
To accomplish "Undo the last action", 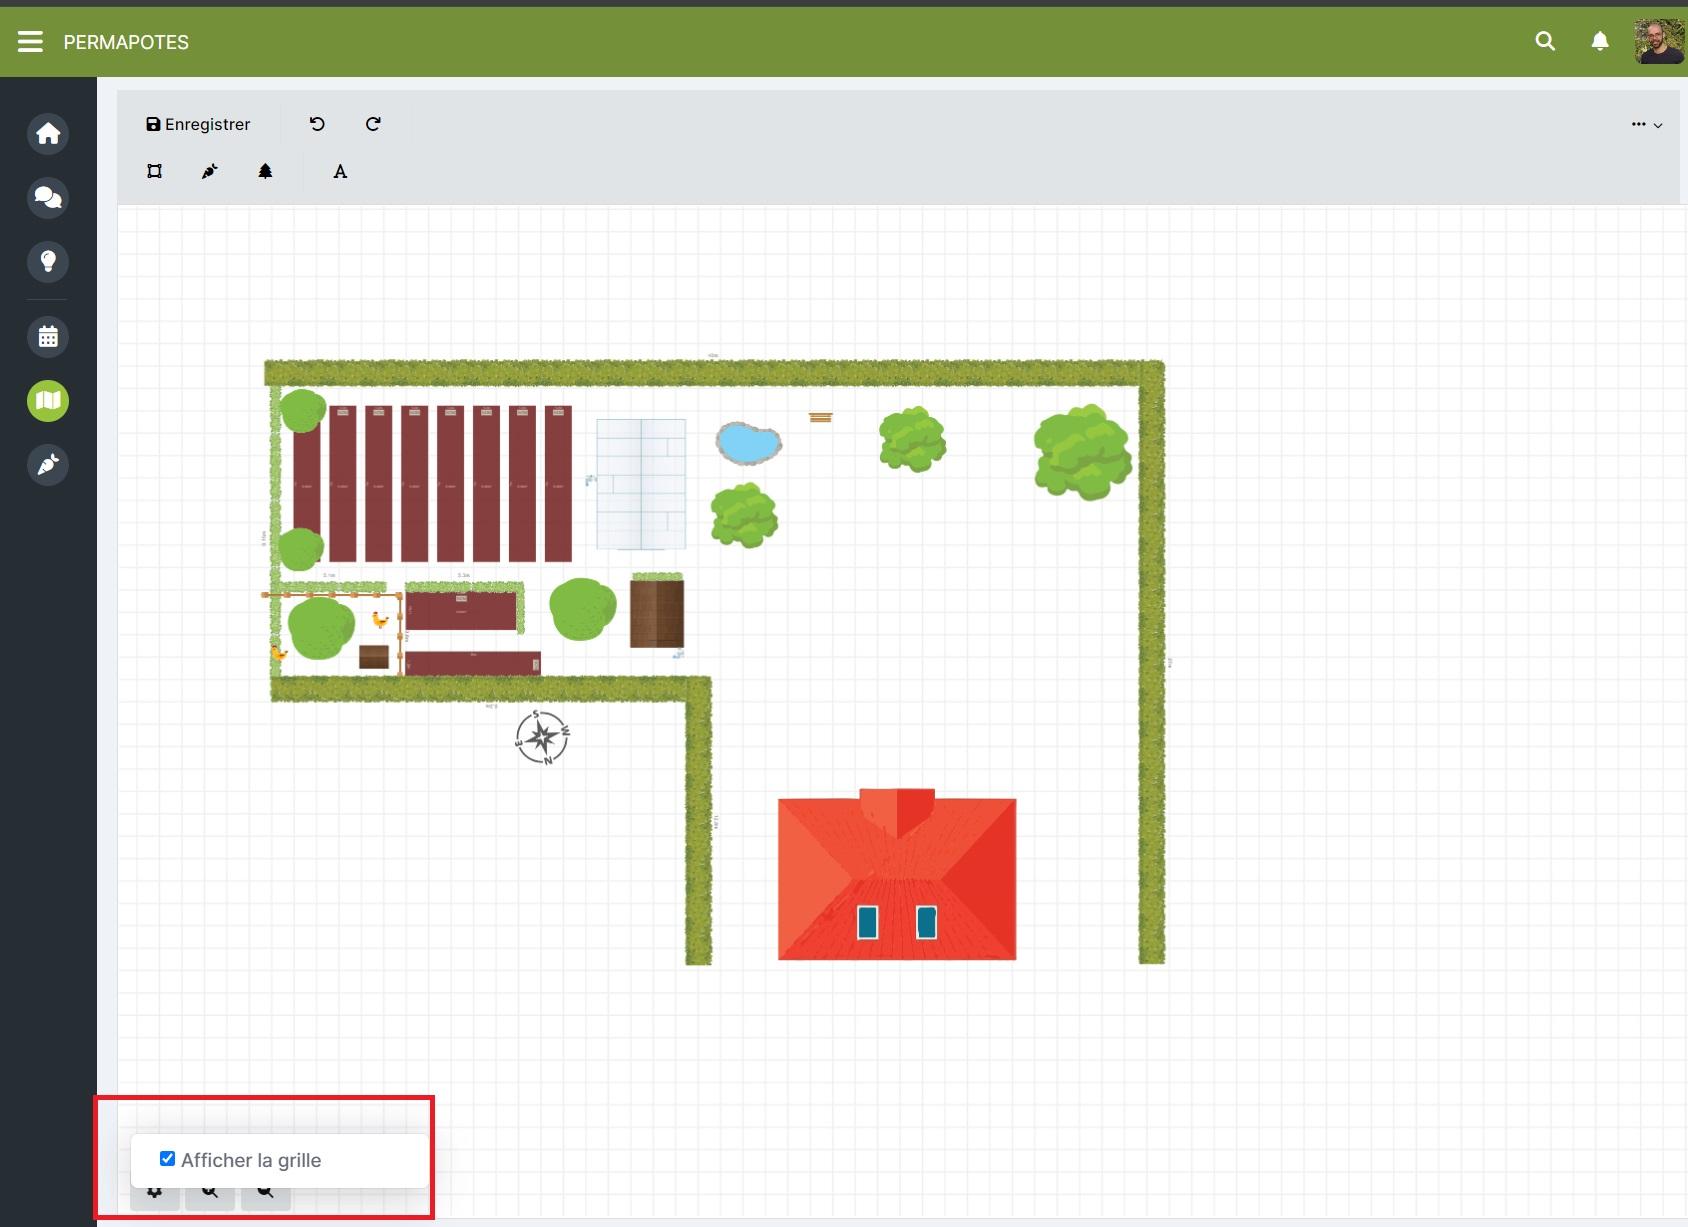I will (x=317, y=124).
